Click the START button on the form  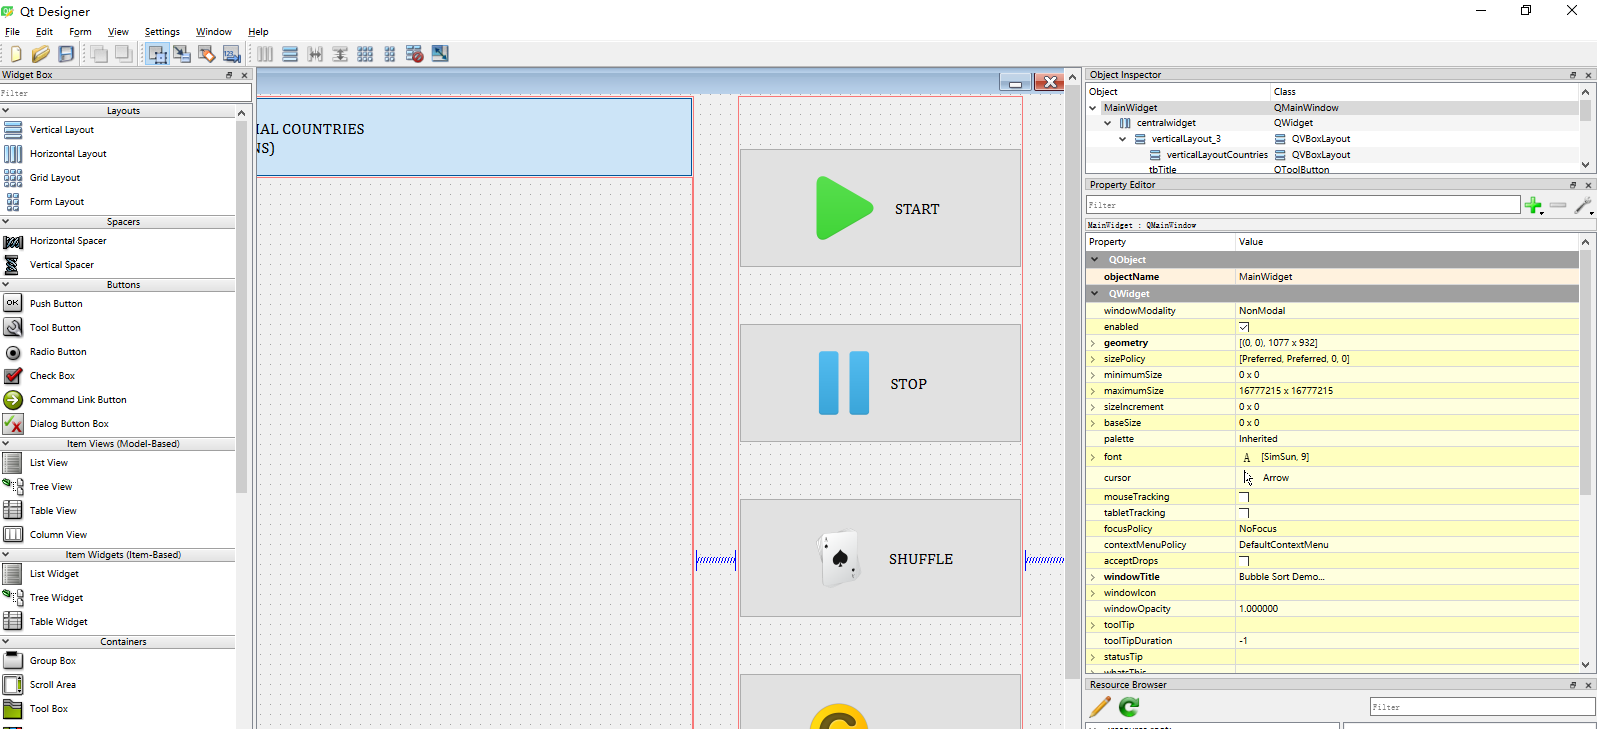(x=880, y=208)
